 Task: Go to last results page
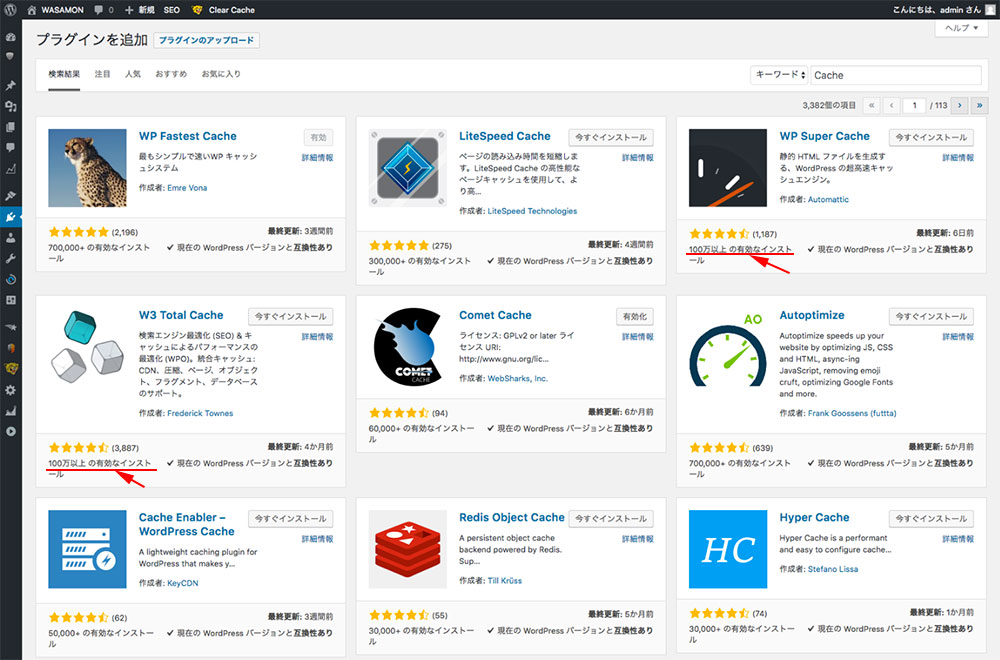point(980,105)
